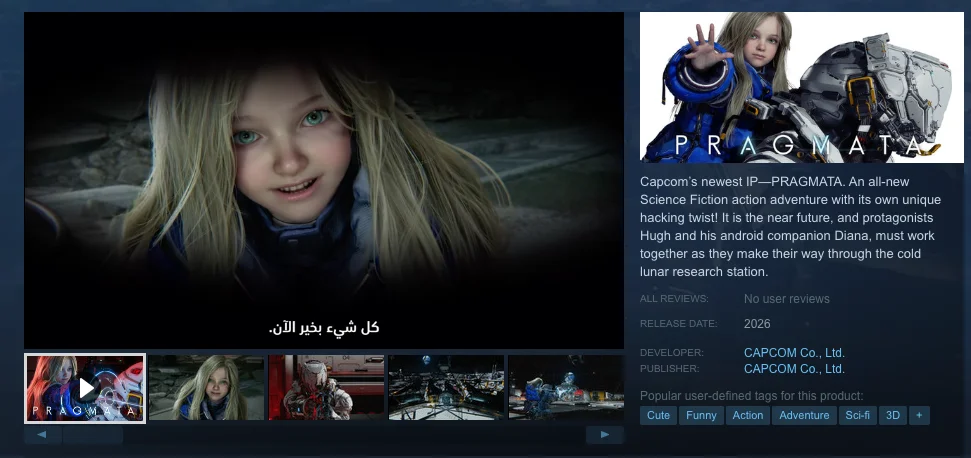971x458 pixels.
Task: Grab the thumbnail strip scrollbar handle
Action: coord(93,435)
